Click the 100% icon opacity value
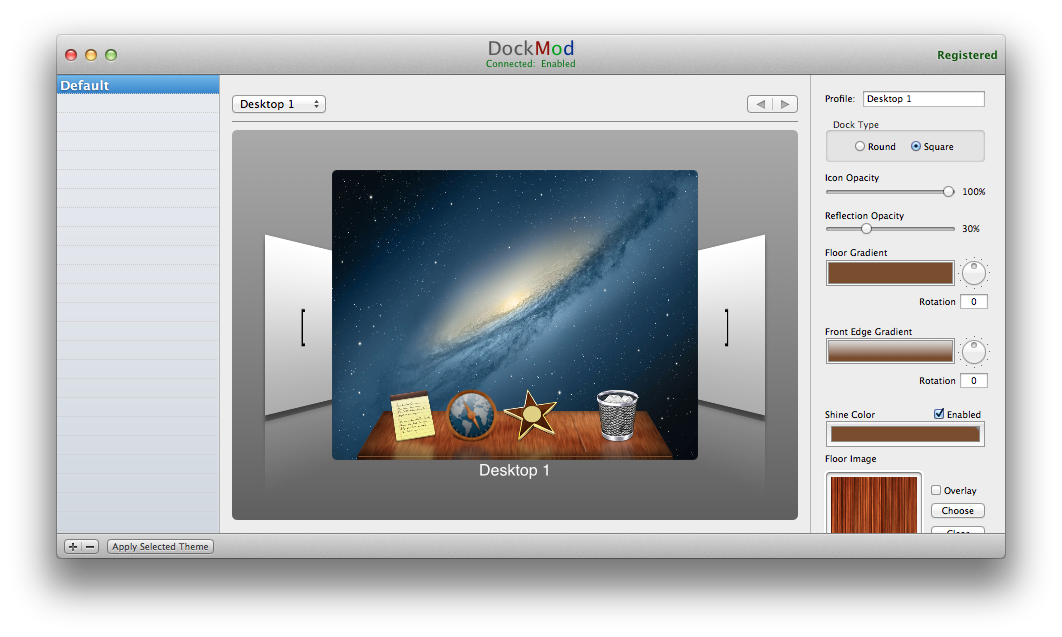 click(x=973, y=192)
